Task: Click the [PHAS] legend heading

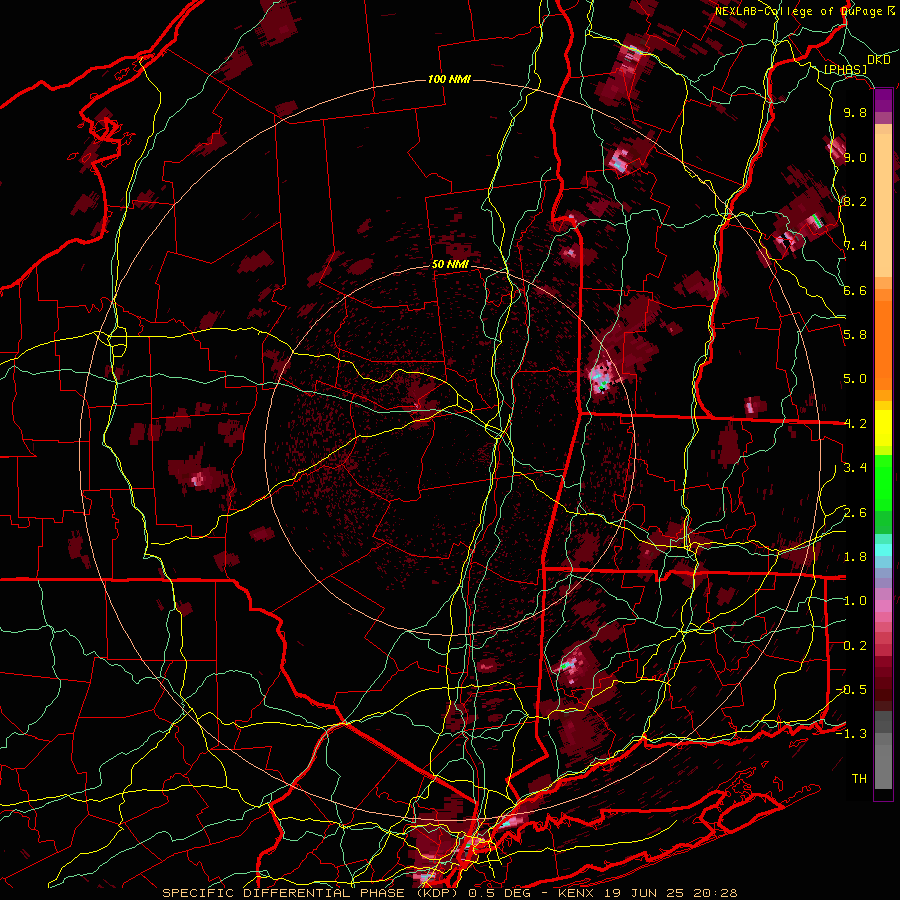Action: (x=845, y=69)
